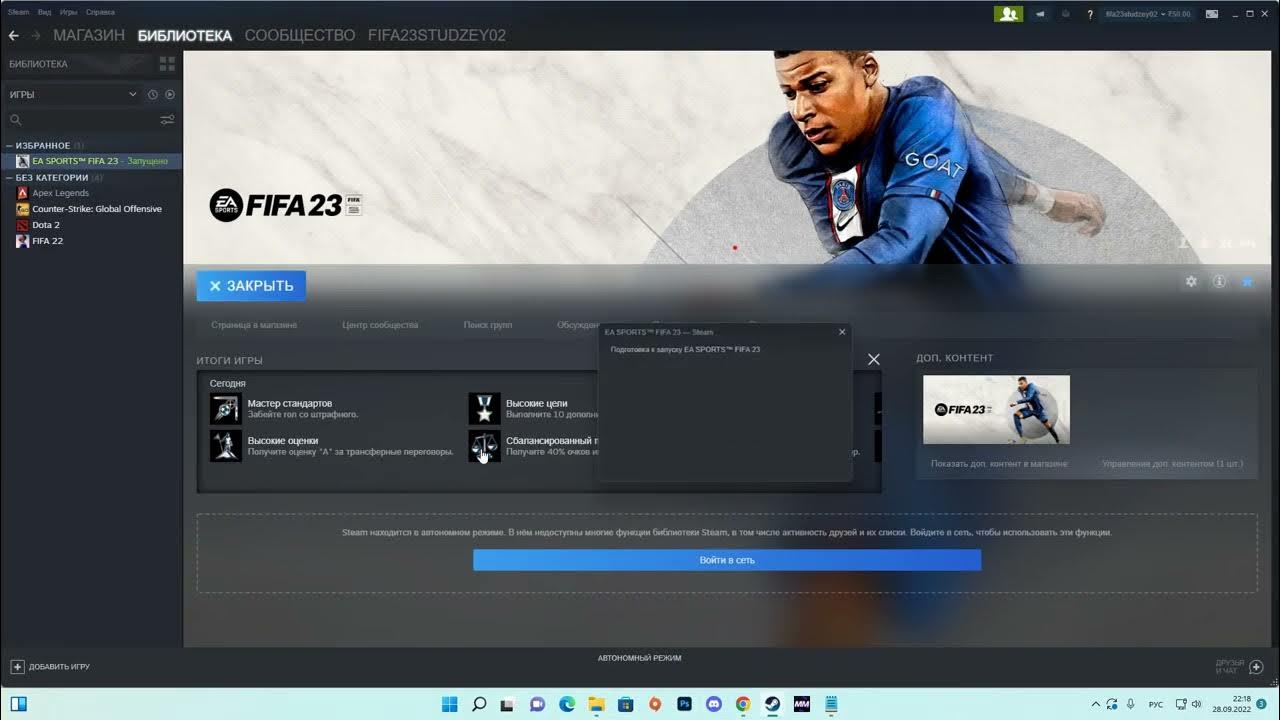
Task: Go back with the left arrow
Action: [x=13, y=36]
